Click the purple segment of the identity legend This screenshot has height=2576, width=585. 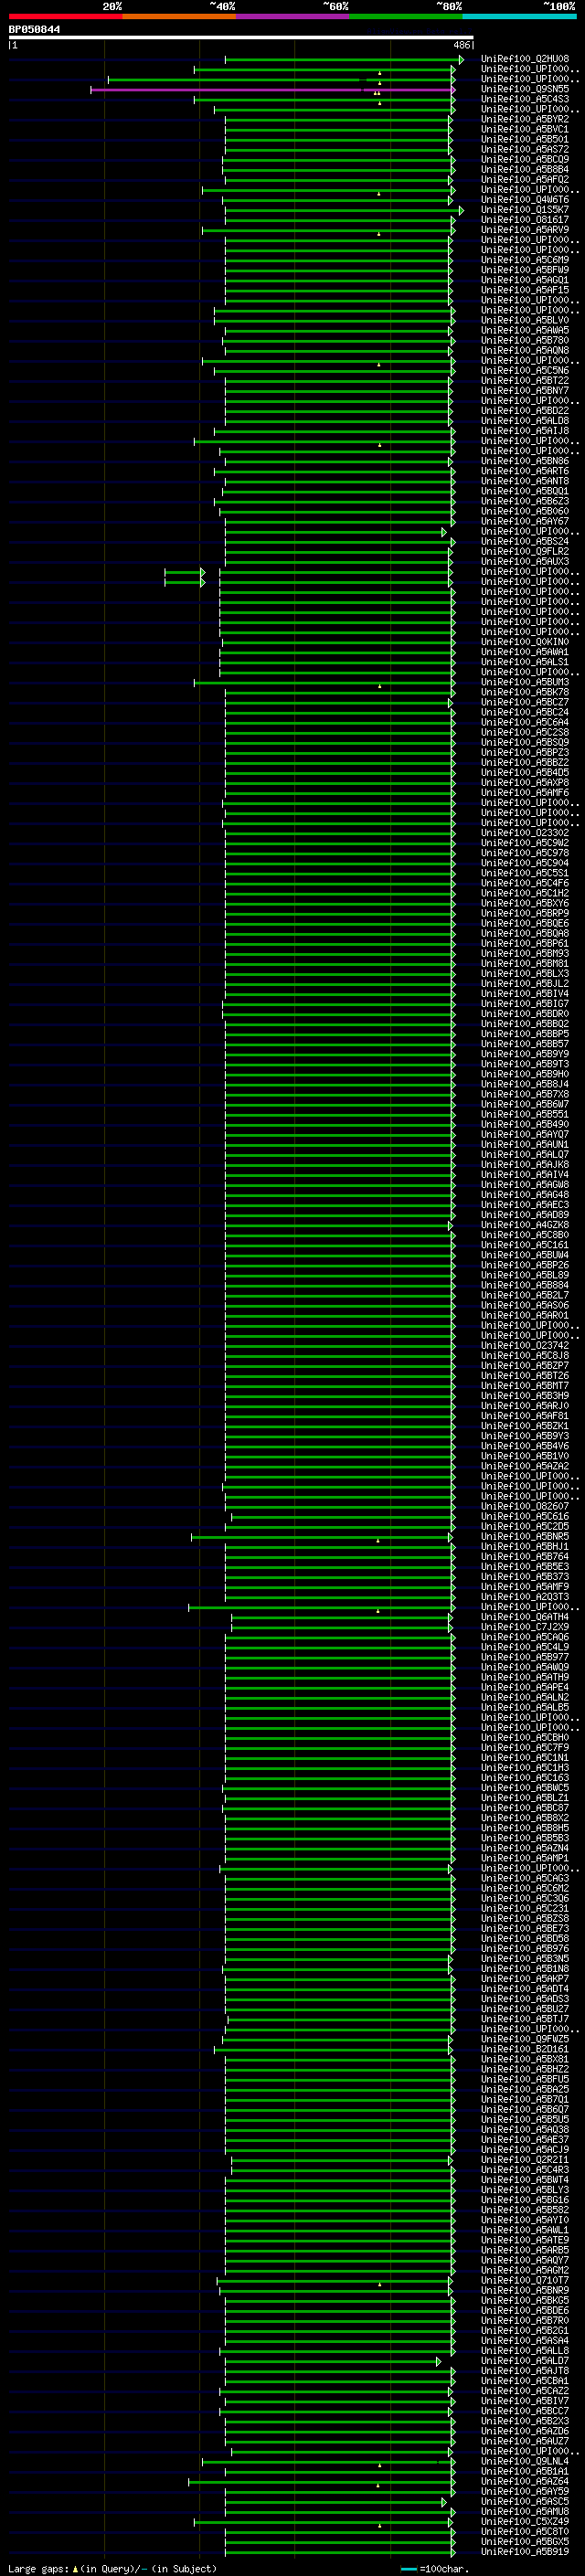click(x=292, y=16)
